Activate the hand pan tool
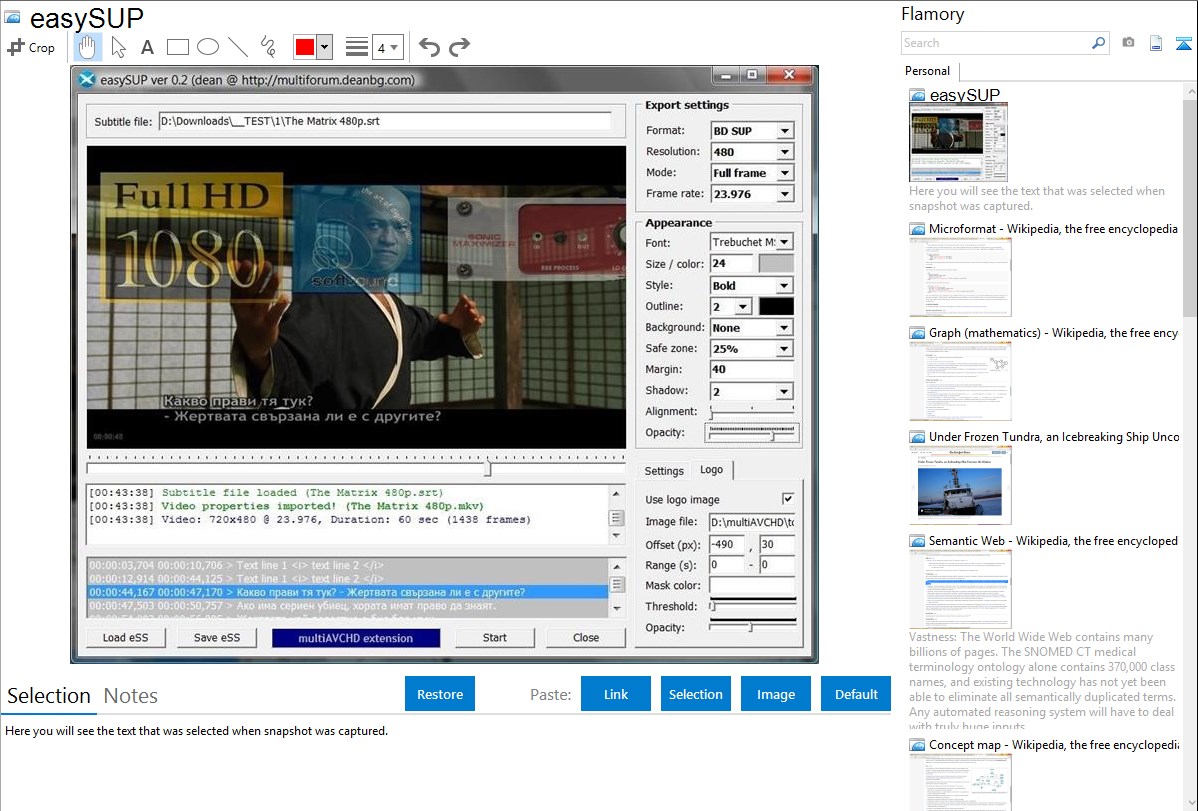This screenshot has width=1198, height=811. coord(87,47)
